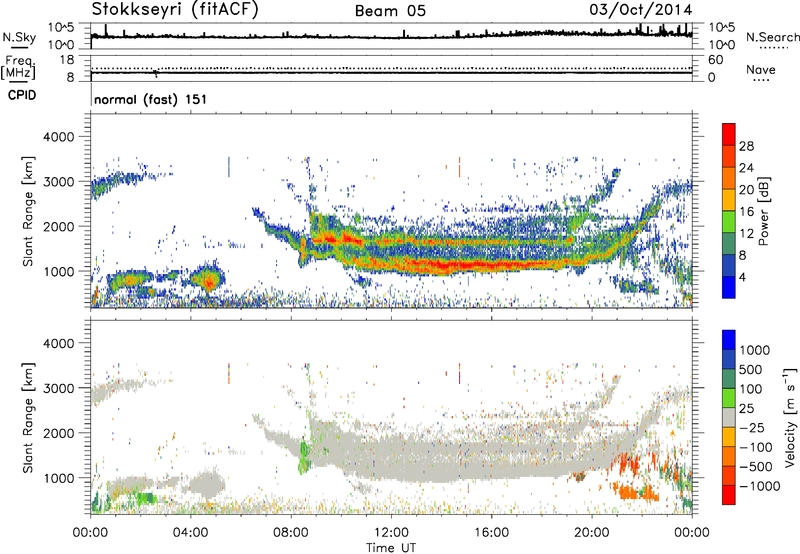Screen dimensions: 800x554
Task: Click the 3000 tick on velocity panel range axis
Action: tap(61, 388)
